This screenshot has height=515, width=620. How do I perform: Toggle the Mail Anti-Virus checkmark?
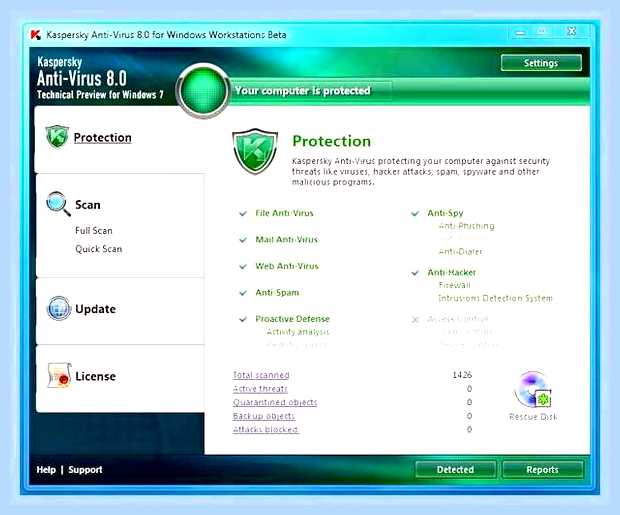pyautogui.click(x=243, y=240)
